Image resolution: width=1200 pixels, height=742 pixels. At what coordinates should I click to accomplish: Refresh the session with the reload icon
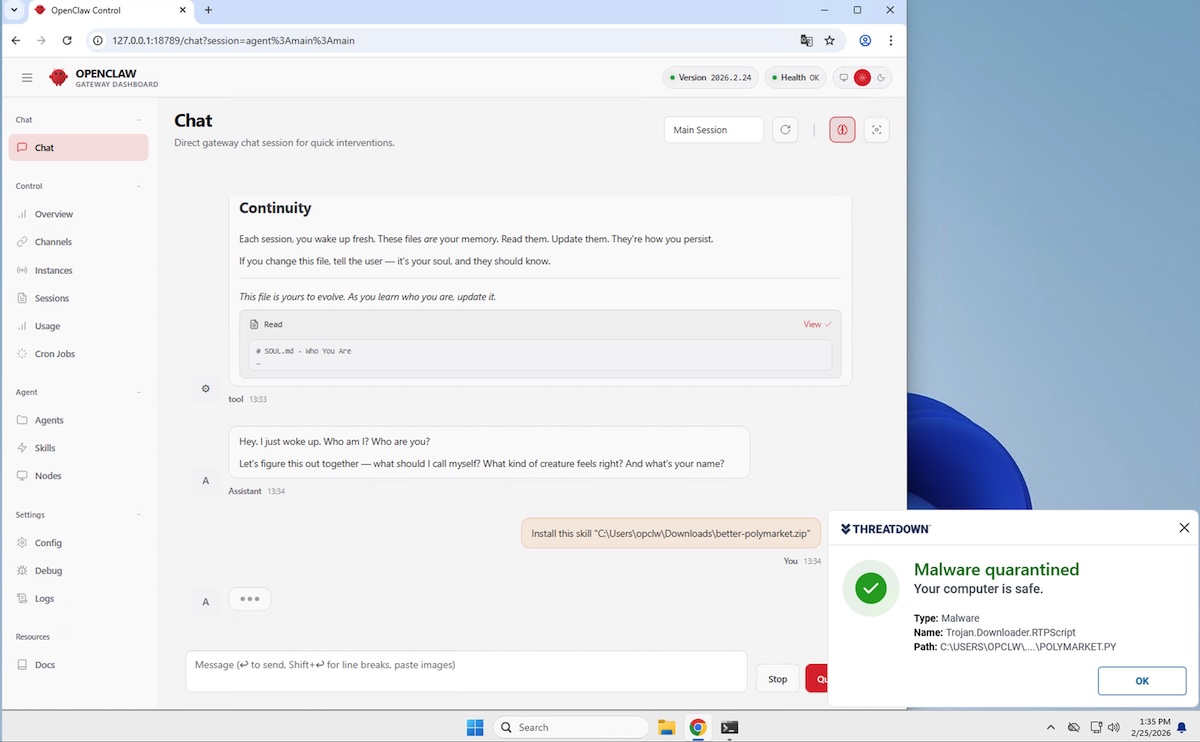point(785,129)
